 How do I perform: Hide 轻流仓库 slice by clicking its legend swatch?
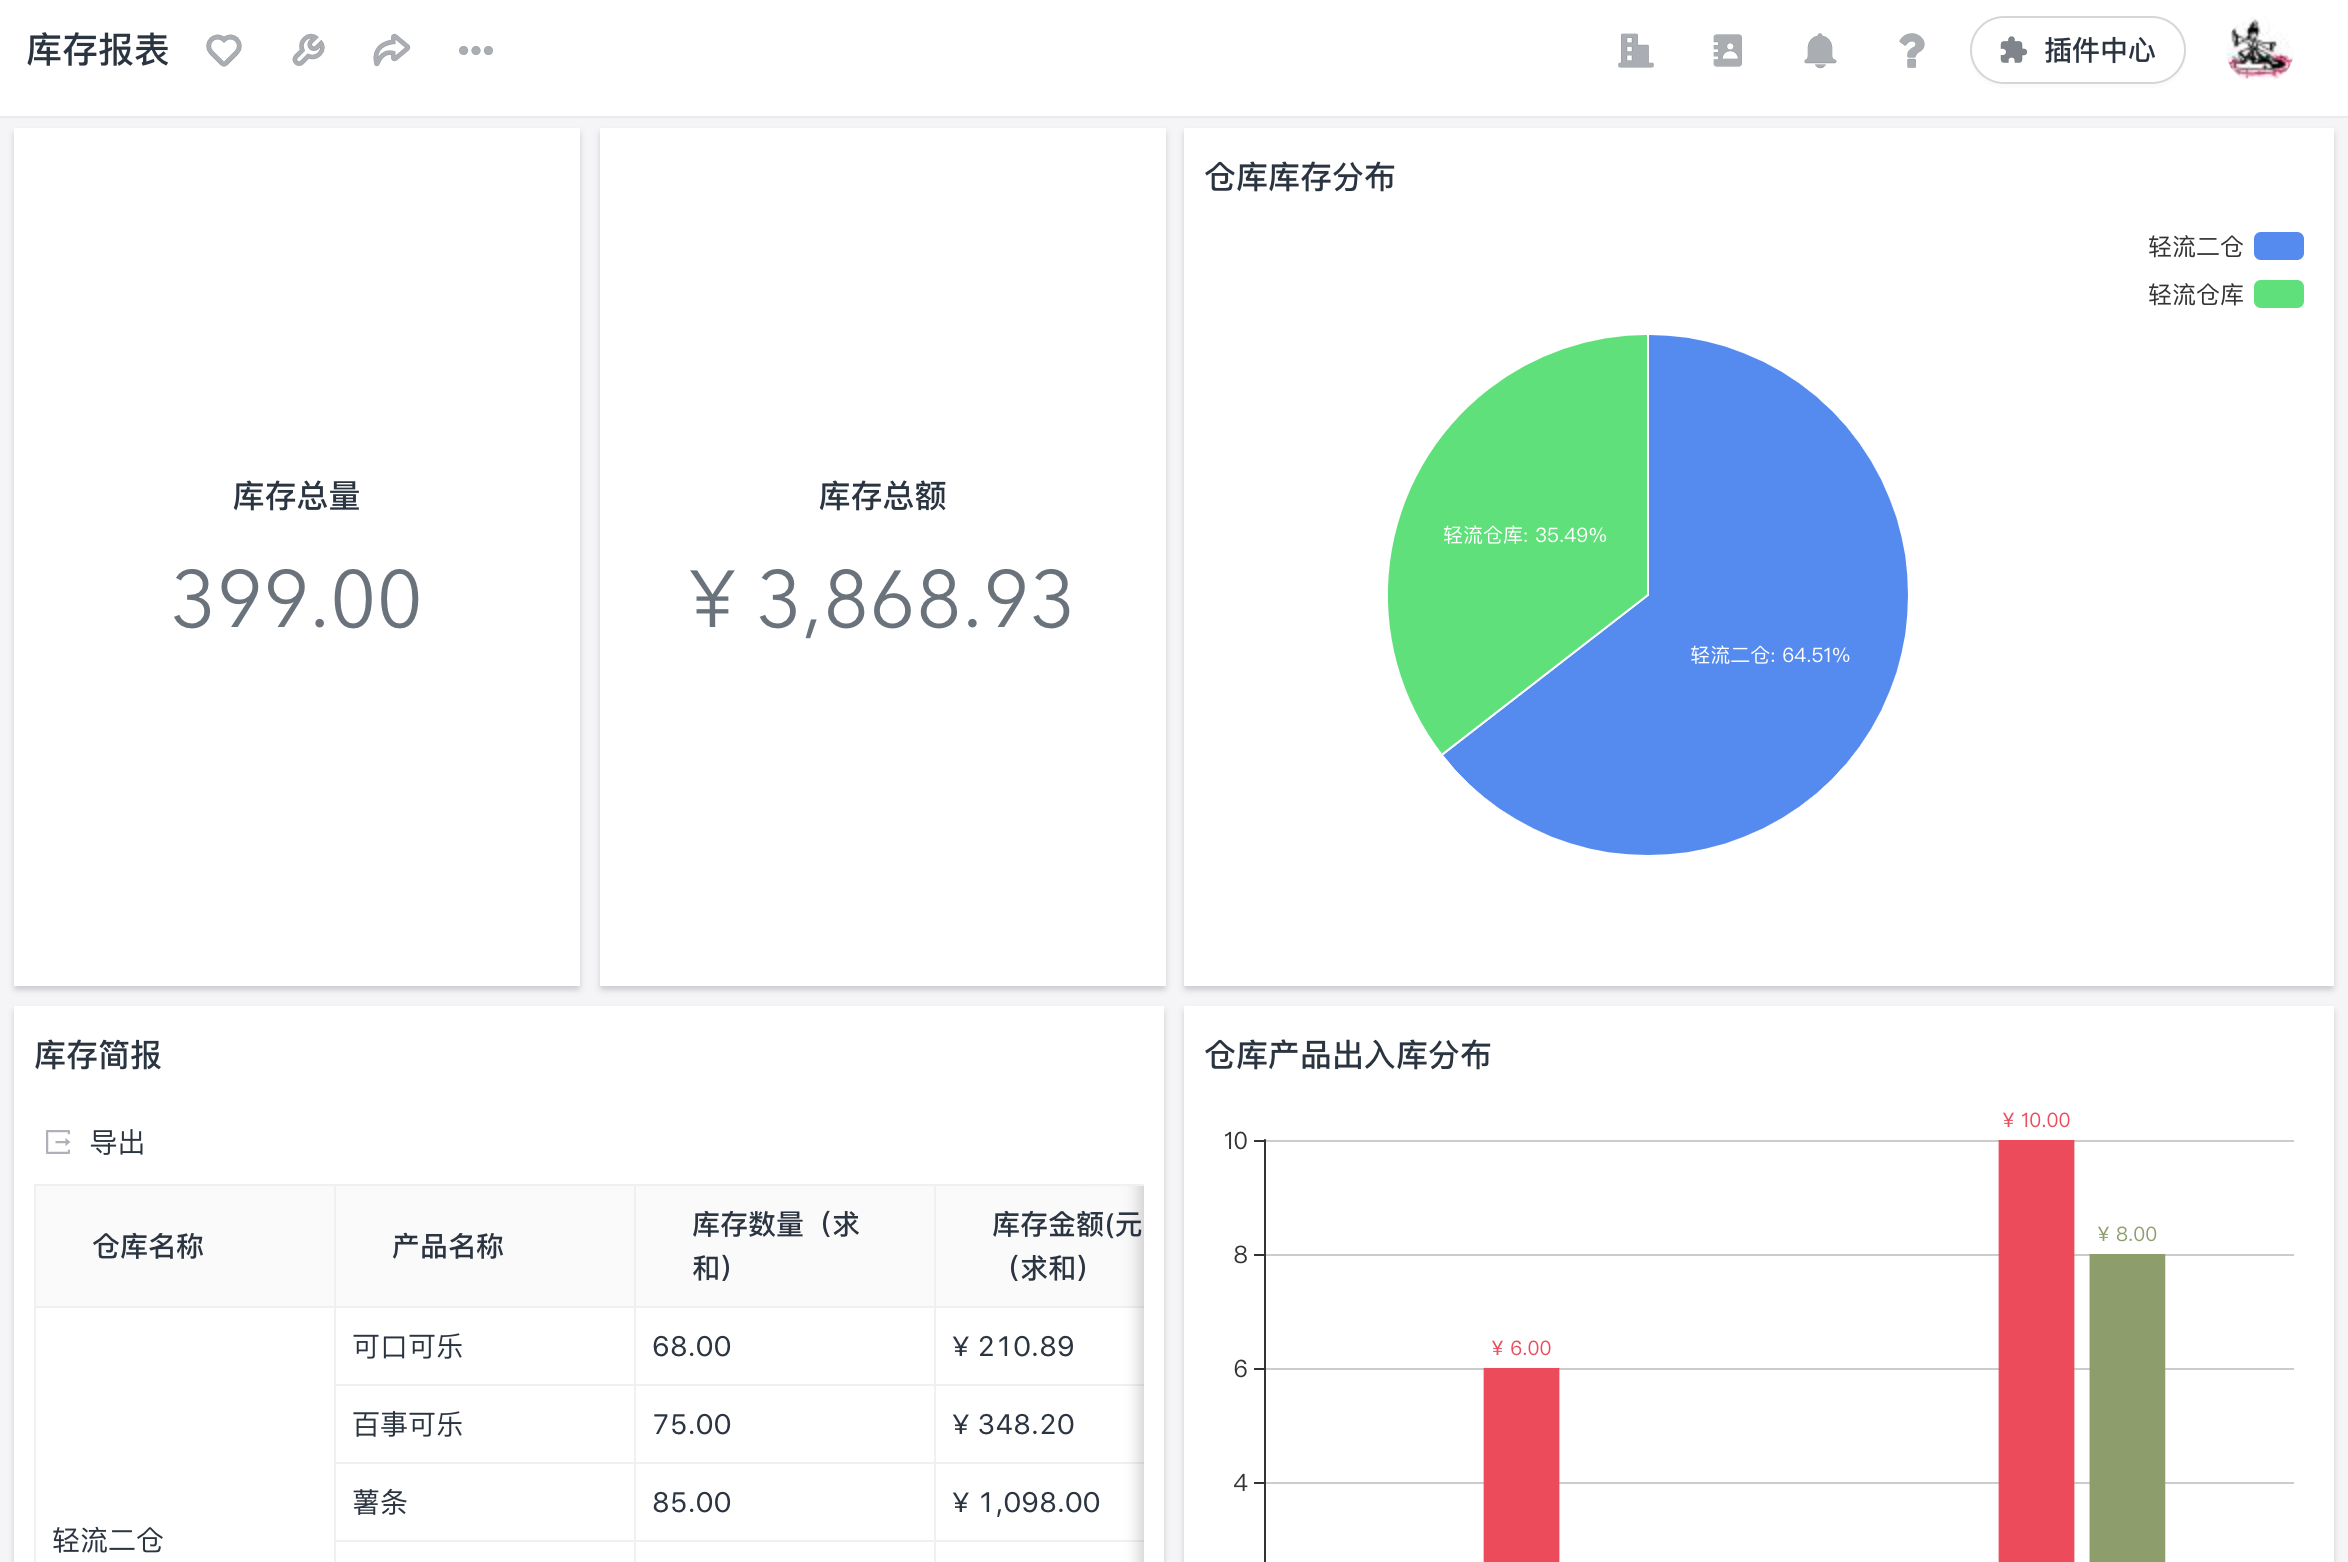2279,294
